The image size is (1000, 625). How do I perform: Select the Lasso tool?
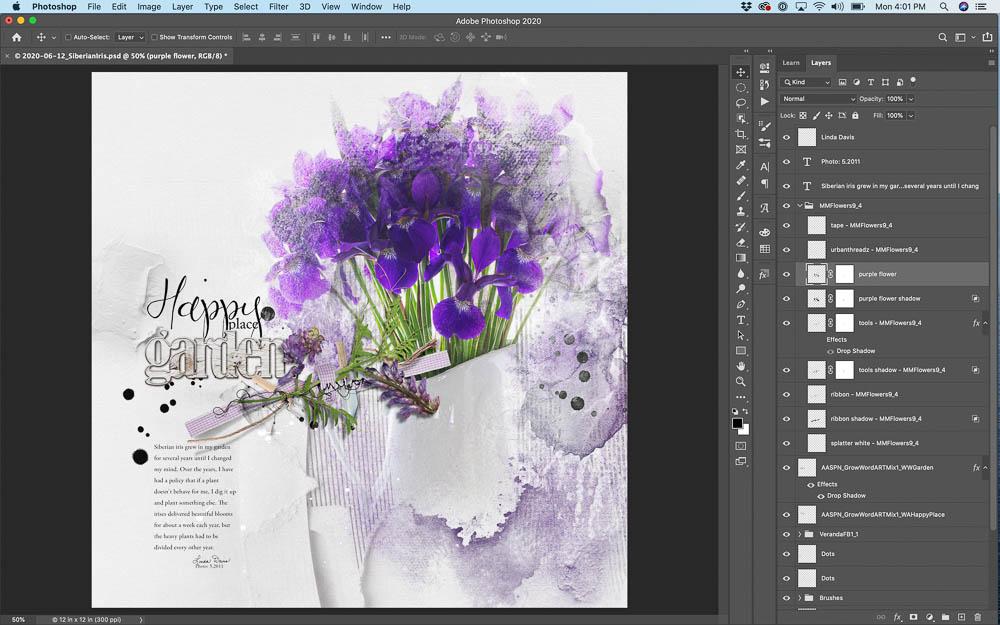point(740,103)
